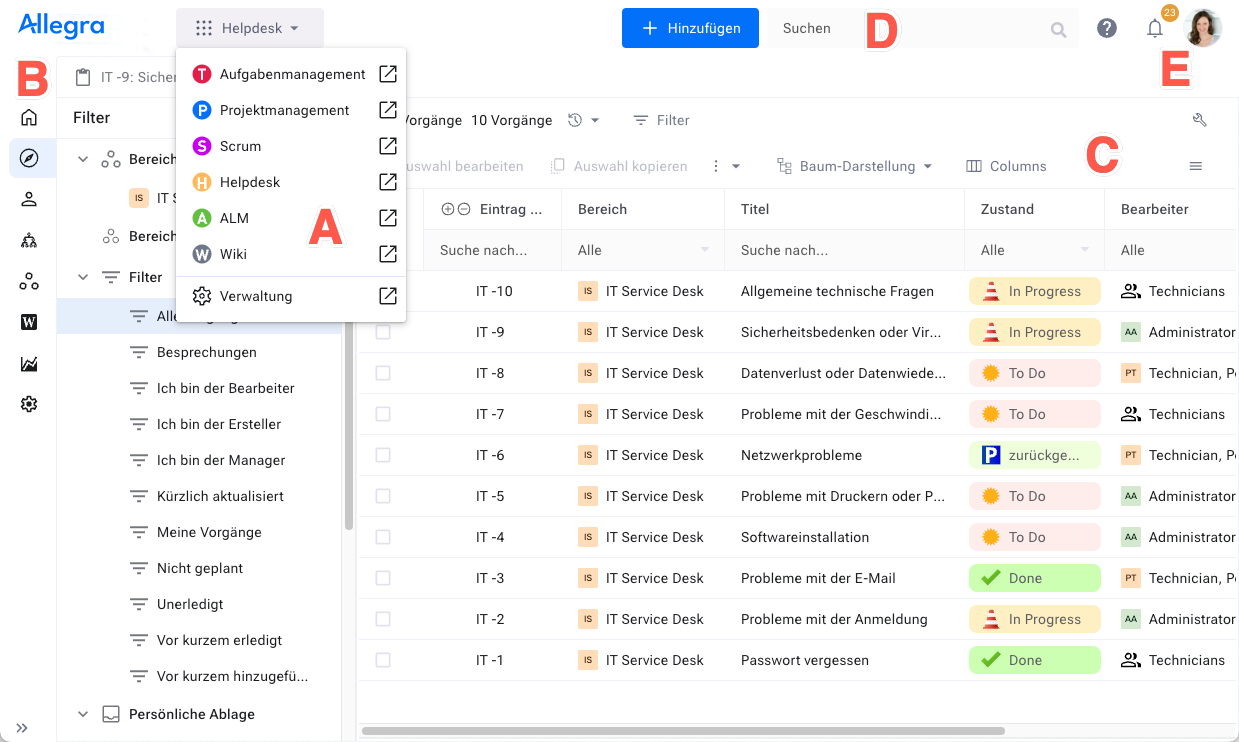
Task: Click the wrench icon above the table
Action: [1200, 120]
